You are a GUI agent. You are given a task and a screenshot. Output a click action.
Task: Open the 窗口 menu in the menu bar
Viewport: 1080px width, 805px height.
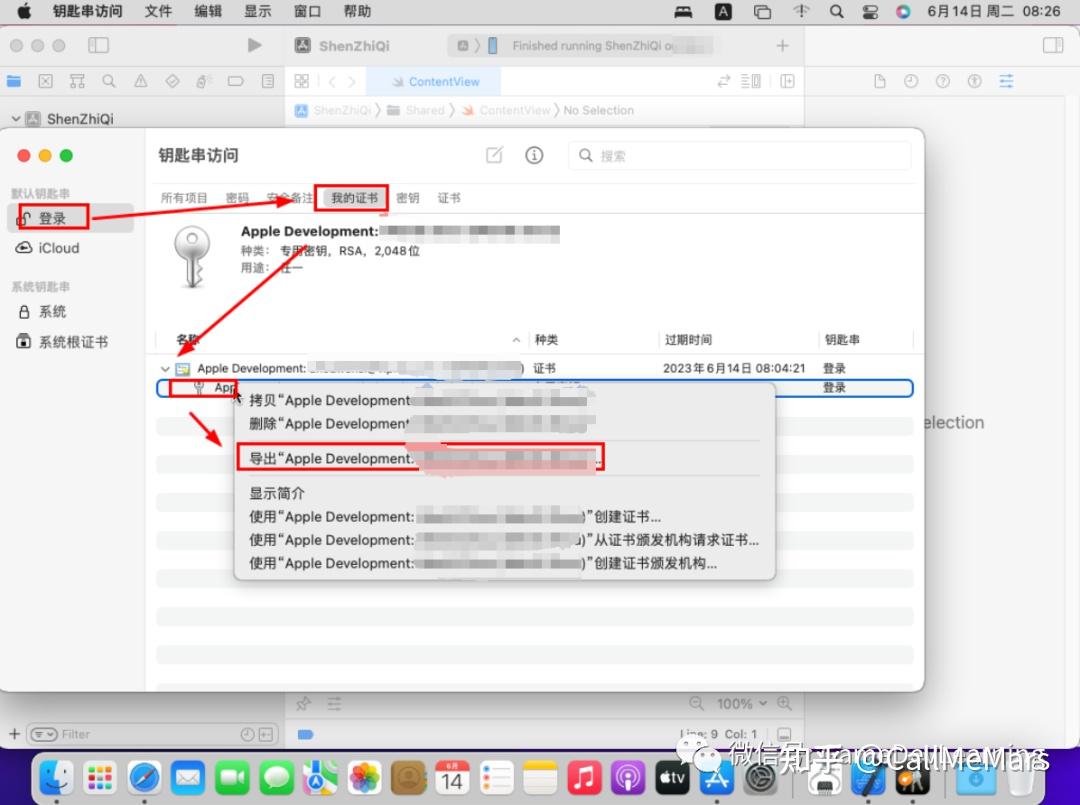point(307,11)
